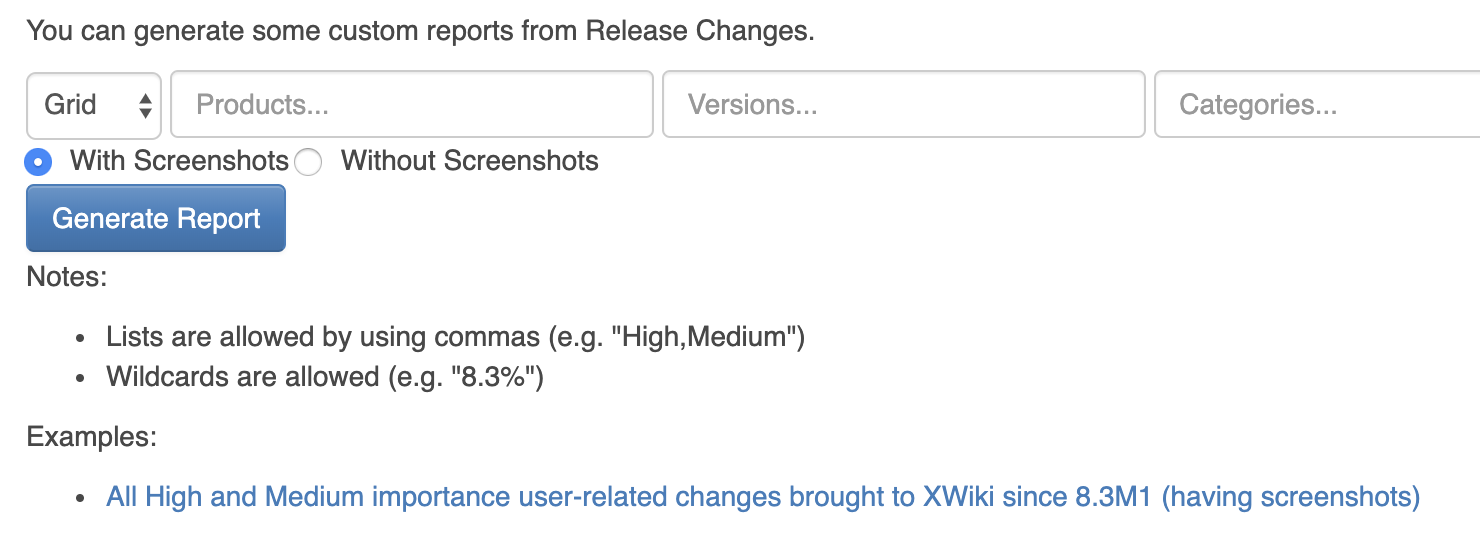Choose the Without Screenshots radio button
The height and width of the screenshot is (534, 1480).
[x=308, y=162]
